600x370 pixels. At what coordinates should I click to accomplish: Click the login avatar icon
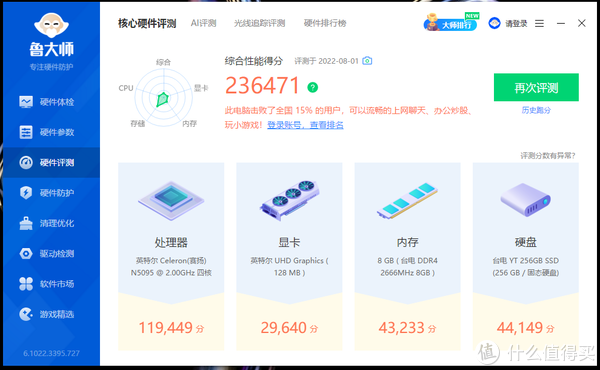494,23
